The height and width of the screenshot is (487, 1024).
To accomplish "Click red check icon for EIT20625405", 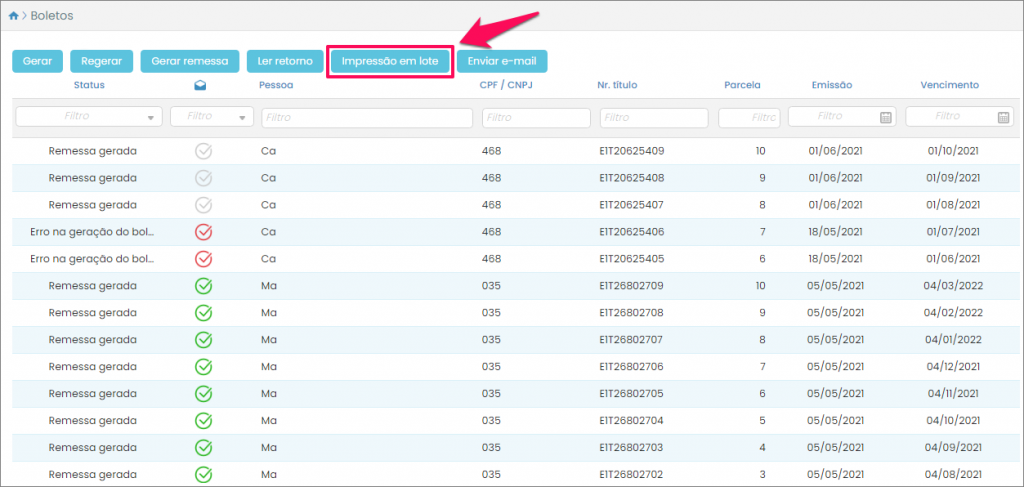I will pyautogui.click(x=203, y=259).
